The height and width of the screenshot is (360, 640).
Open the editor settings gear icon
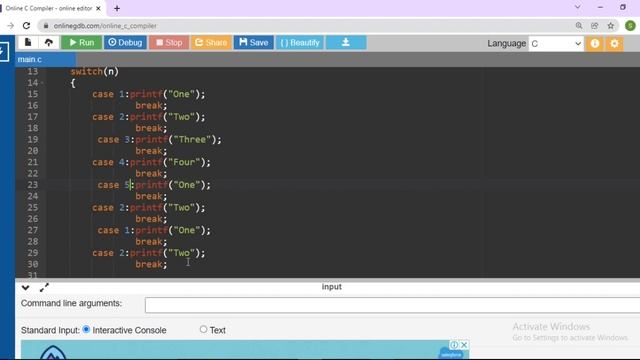click(x=614, y=44)
